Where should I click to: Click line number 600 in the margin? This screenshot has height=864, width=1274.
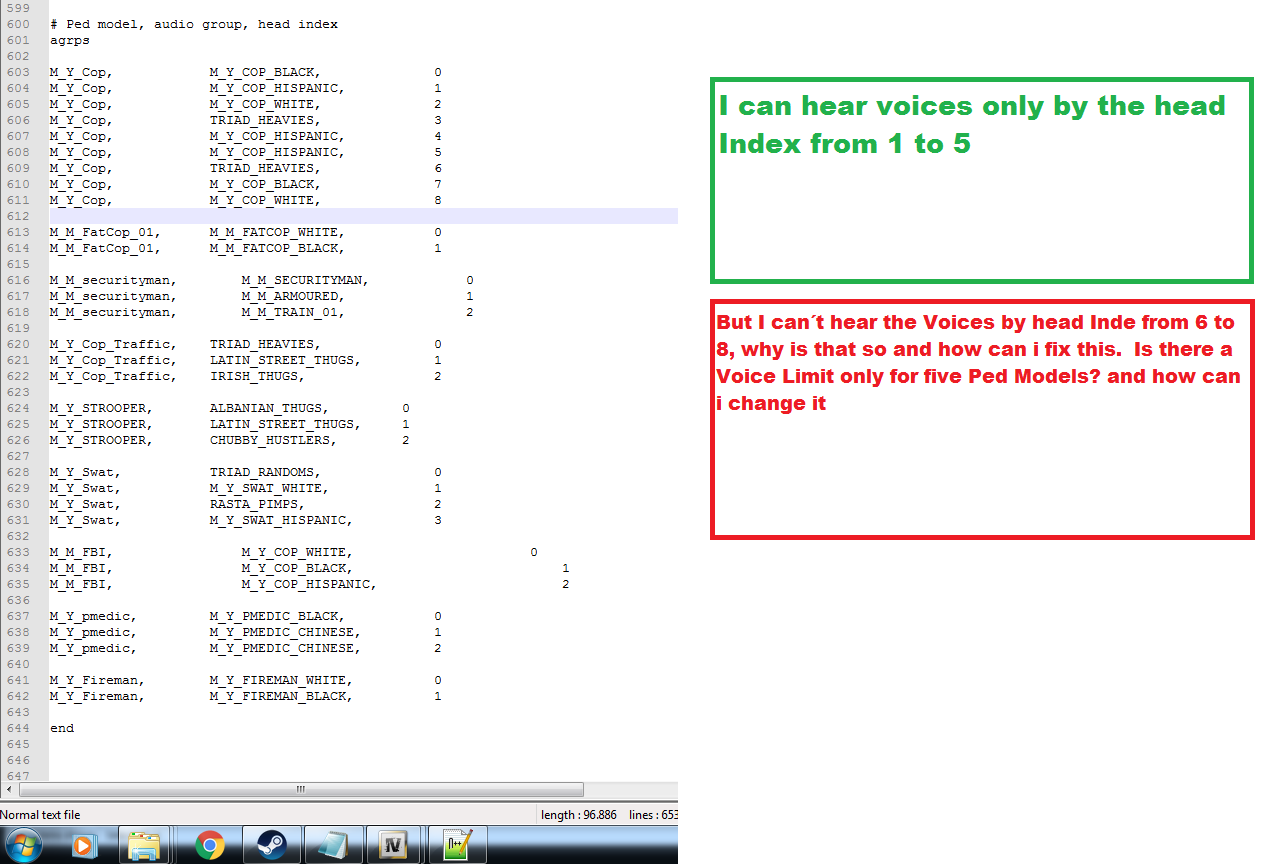tap(16, 24)
